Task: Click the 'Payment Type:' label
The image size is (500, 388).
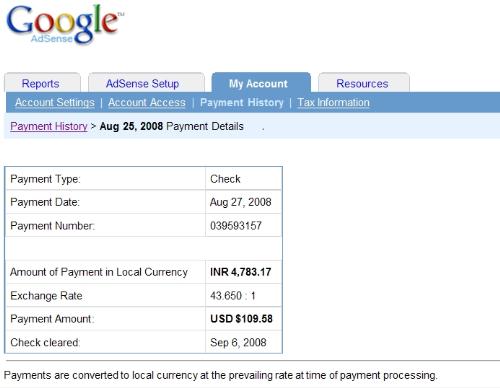Action: (x=45, y=179)
